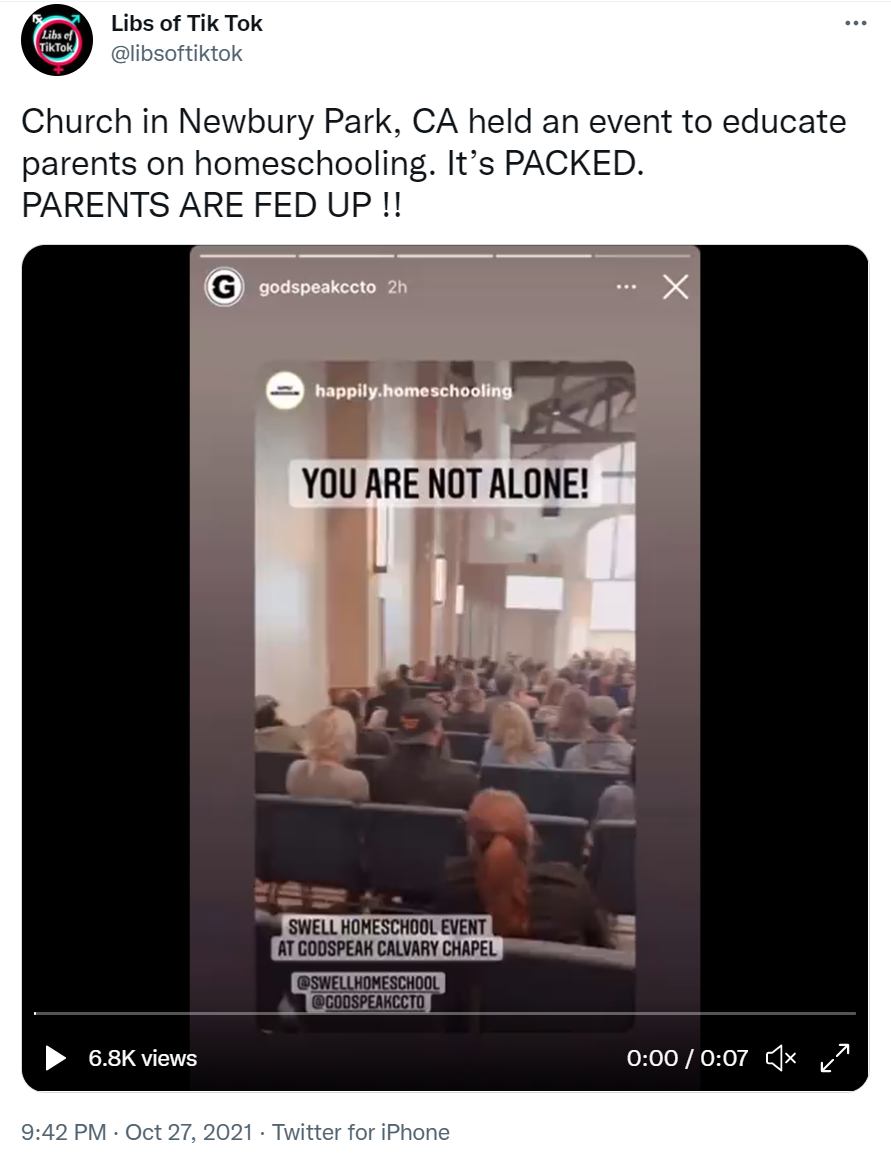Expand the video to fullscreen
This screenshot has width=891, height=1168.
[x=834, y=1058]
